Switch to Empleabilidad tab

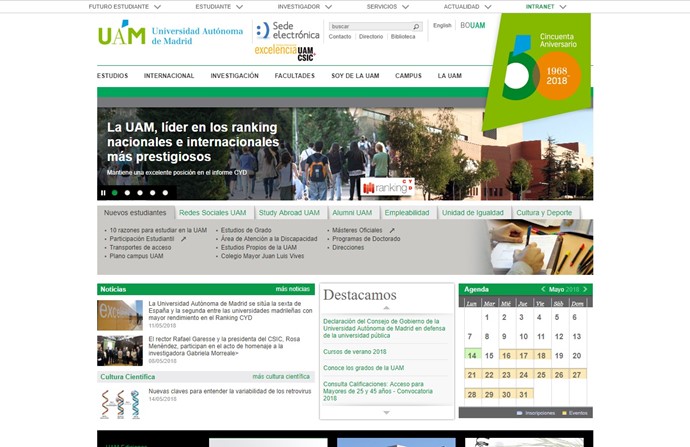(x=407, y=213)
